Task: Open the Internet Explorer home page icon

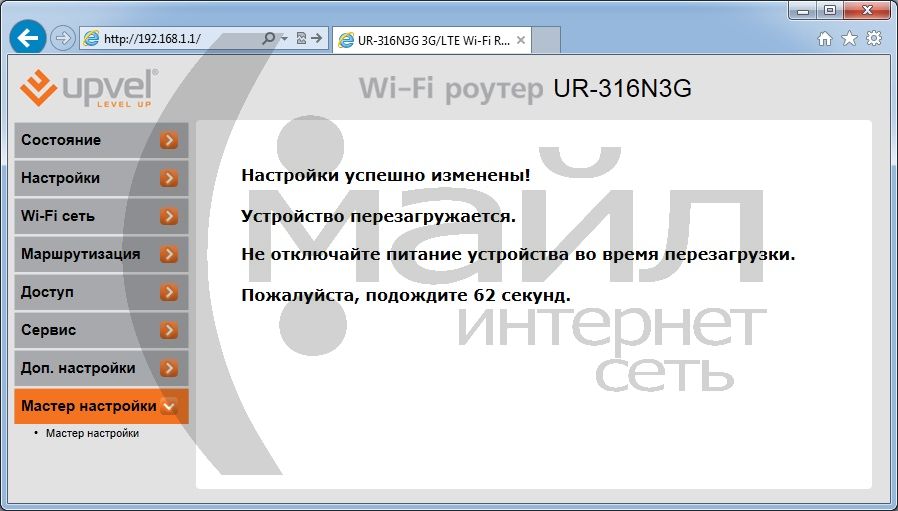Action: point(825,39)
